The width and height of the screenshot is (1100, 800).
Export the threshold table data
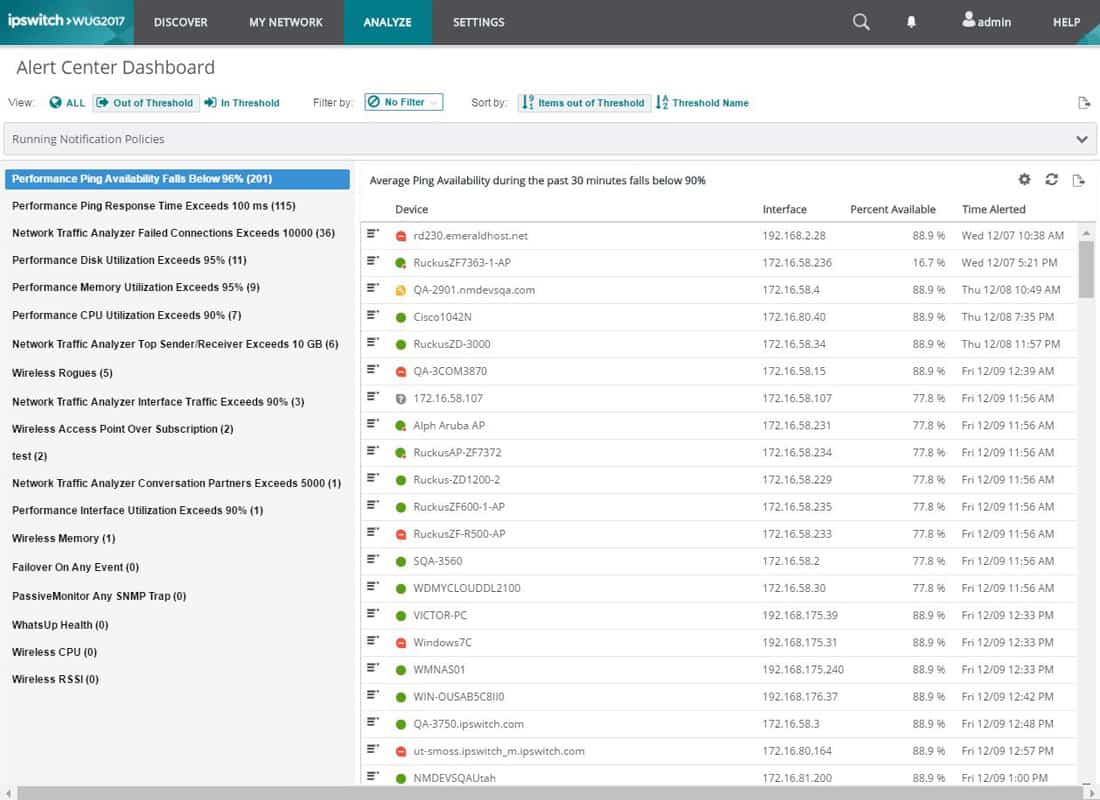coord(1078,180)
